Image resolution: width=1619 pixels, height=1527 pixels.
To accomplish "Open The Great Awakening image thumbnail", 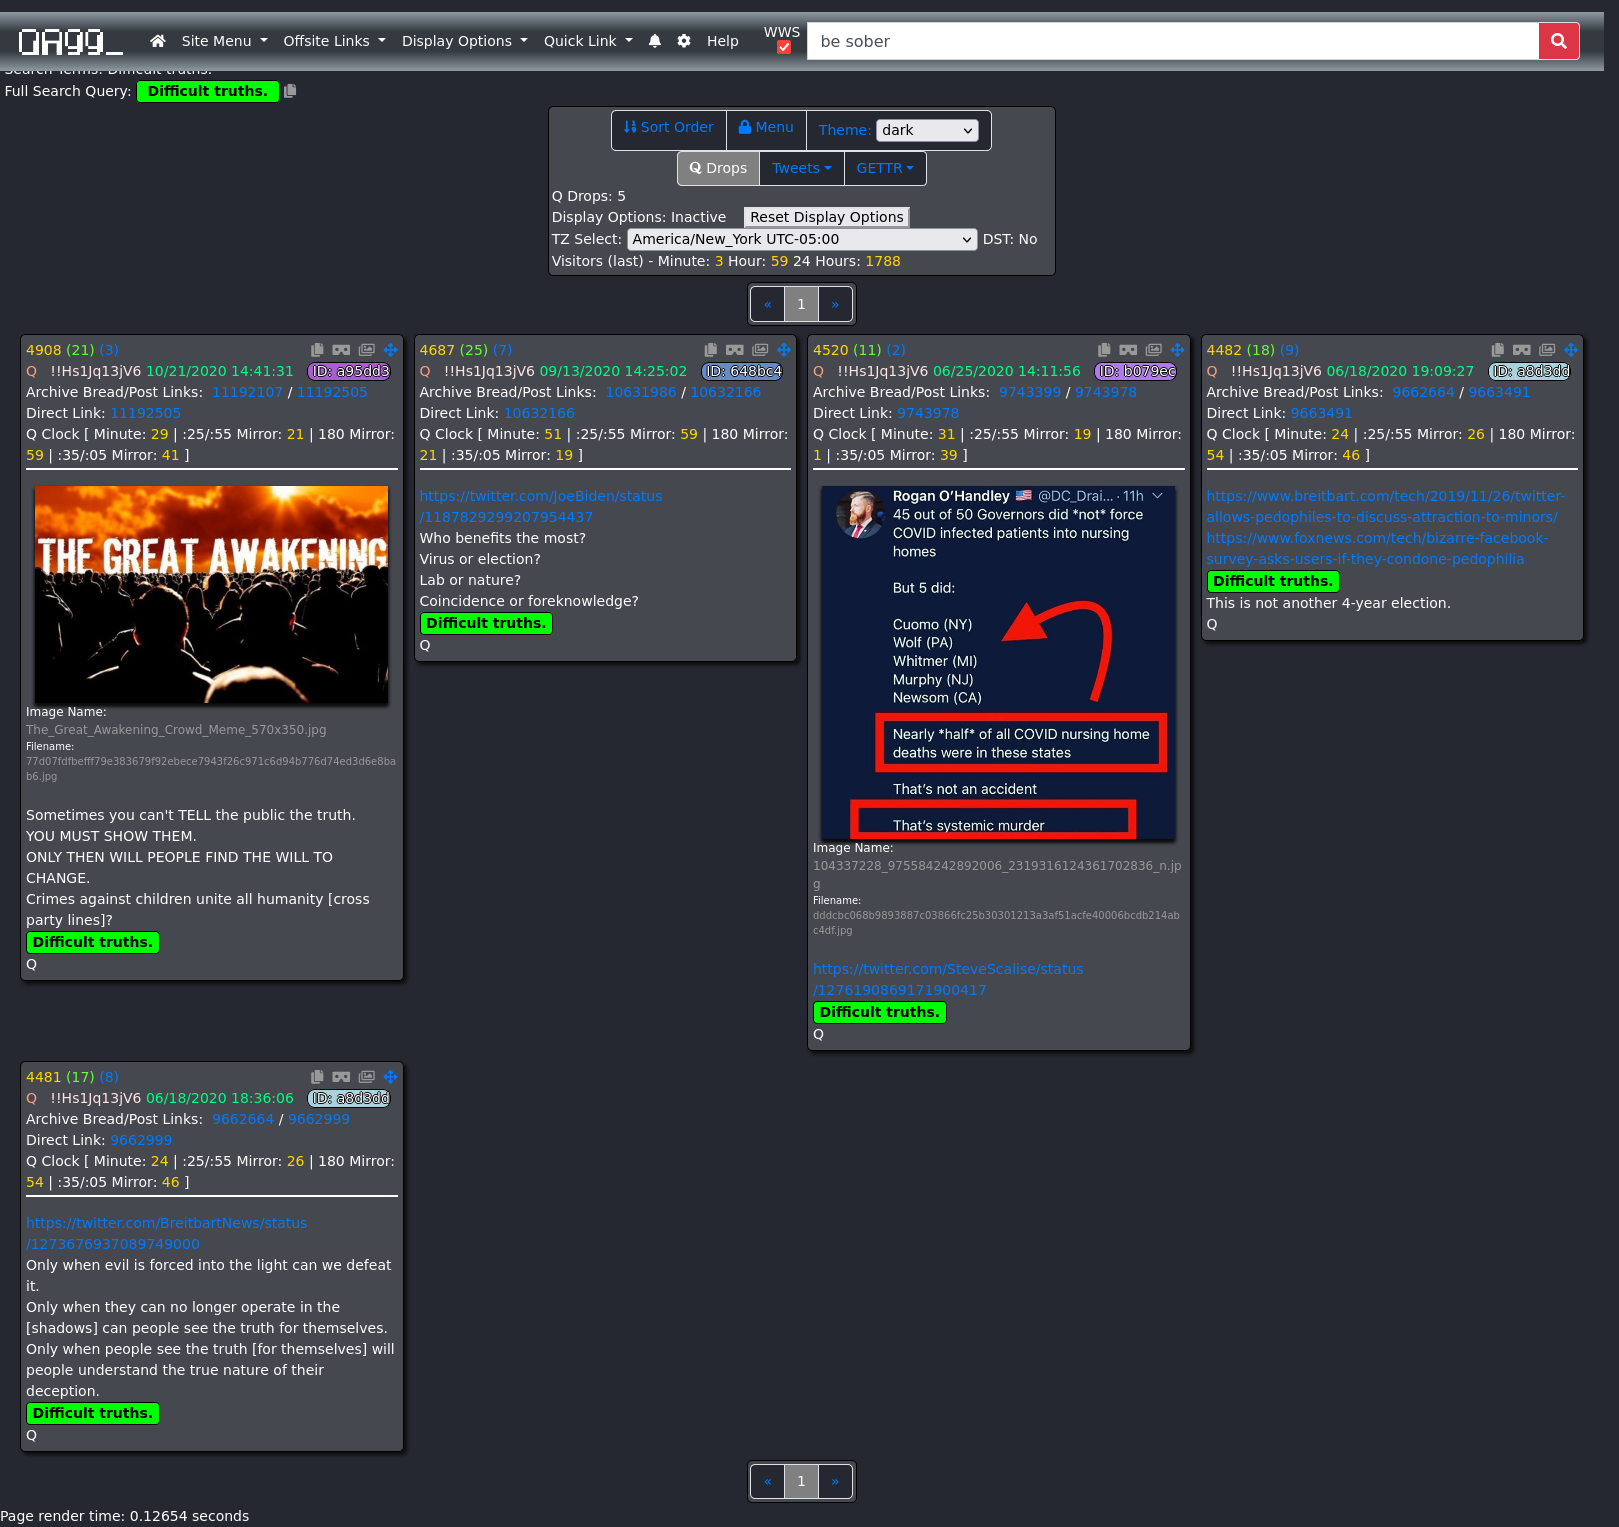I will (x=211, y=595).
